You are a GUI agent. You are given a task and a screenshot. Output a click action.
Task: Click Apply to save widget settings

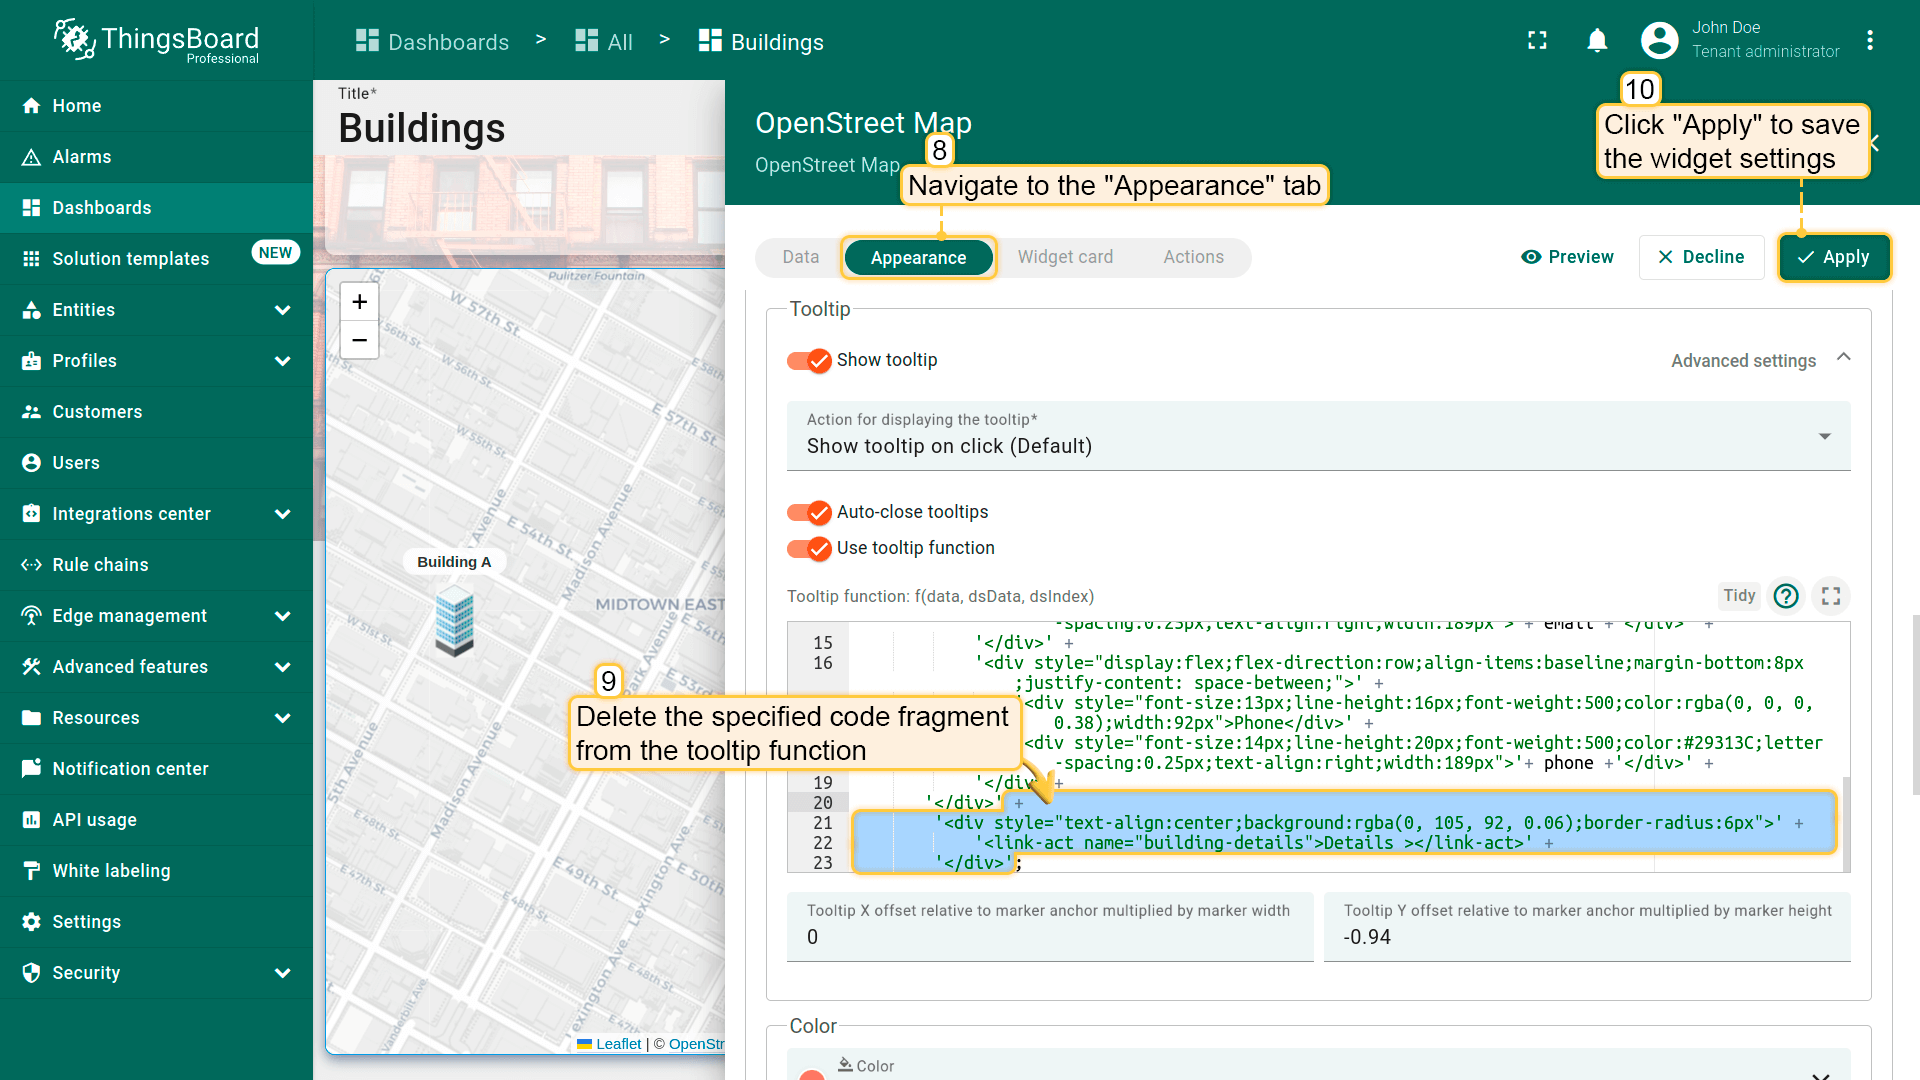coord(1834,257)
